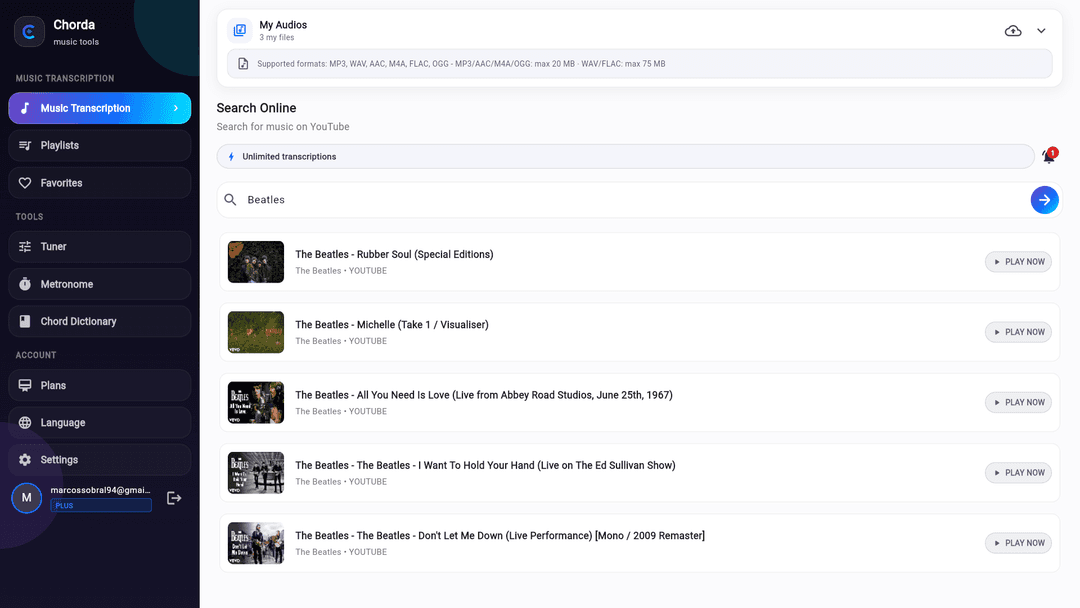Select The Beatles - Michelle title
The image size is (1080, 608).
[x=392, y=324]
